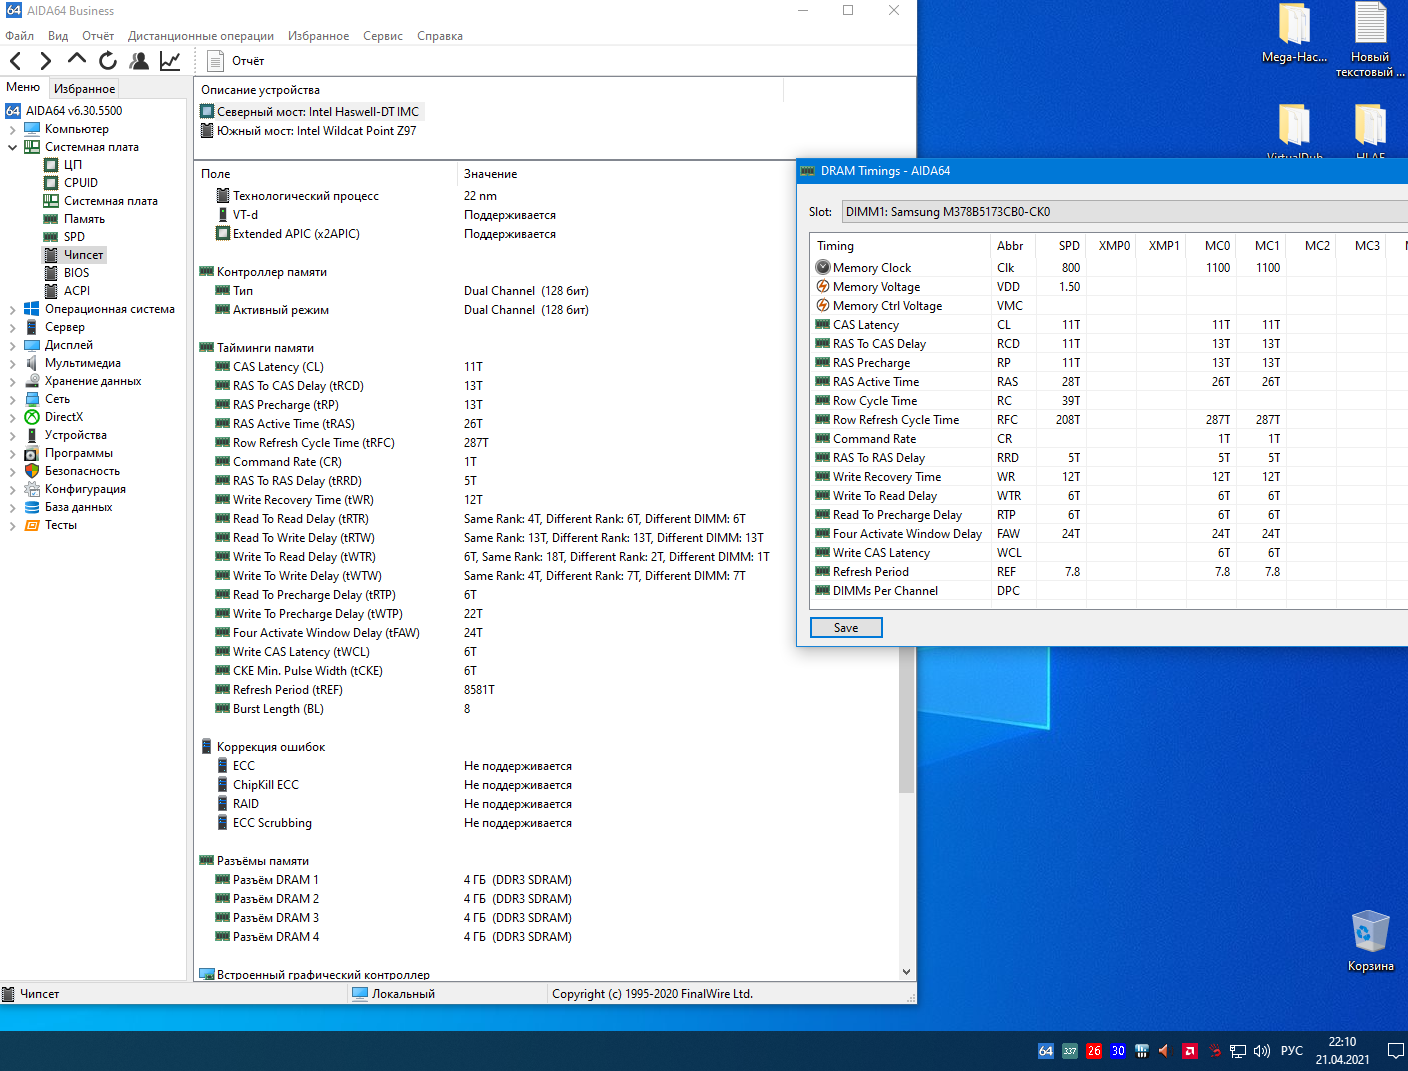This screenshot has height=1071, width=1408.
Task: Refresh the page using the toolbar refresh icon
Action: 108,61
